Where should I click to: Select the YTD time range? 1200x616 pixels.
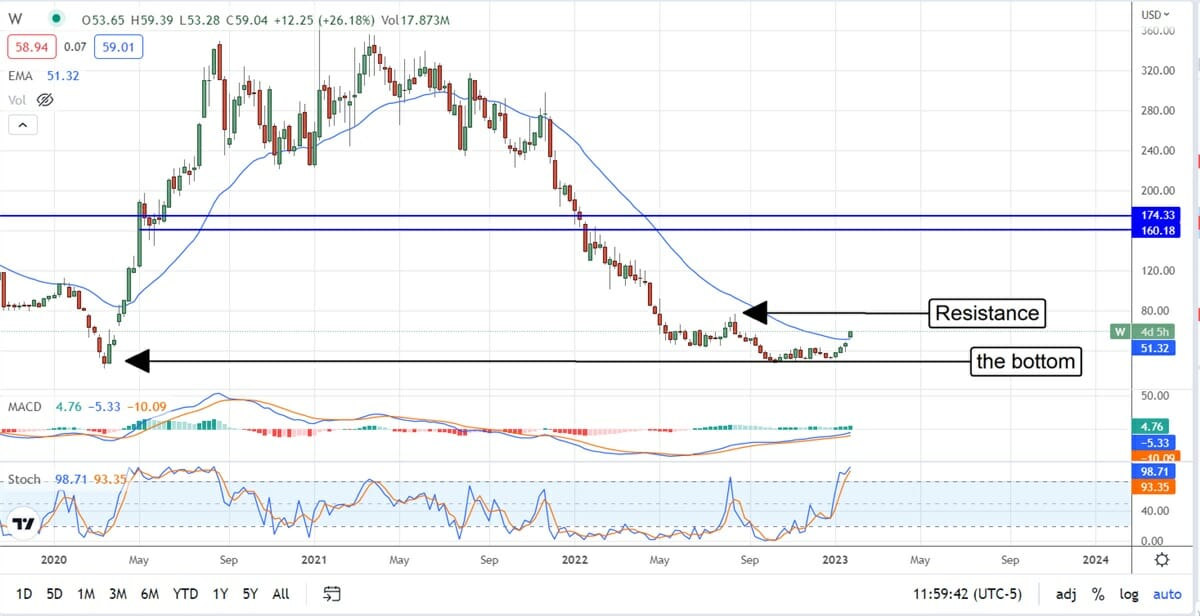(185, 594)
